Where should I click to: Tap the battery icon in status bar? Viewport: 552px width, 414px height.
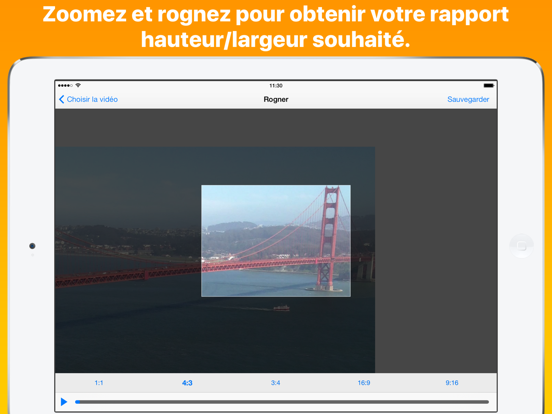pyautogui.click(x=489, y=86)
